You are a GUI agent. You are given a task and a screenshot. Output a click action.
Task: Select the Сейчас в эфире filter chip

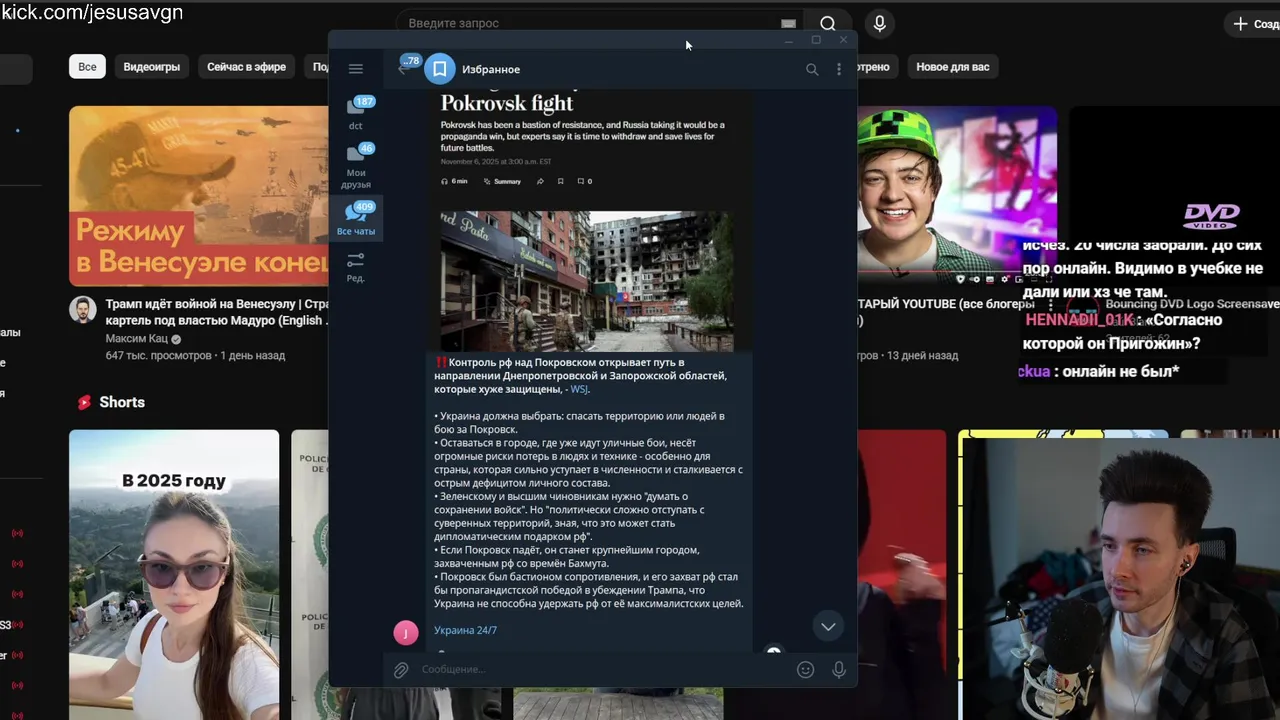point(246,67)
